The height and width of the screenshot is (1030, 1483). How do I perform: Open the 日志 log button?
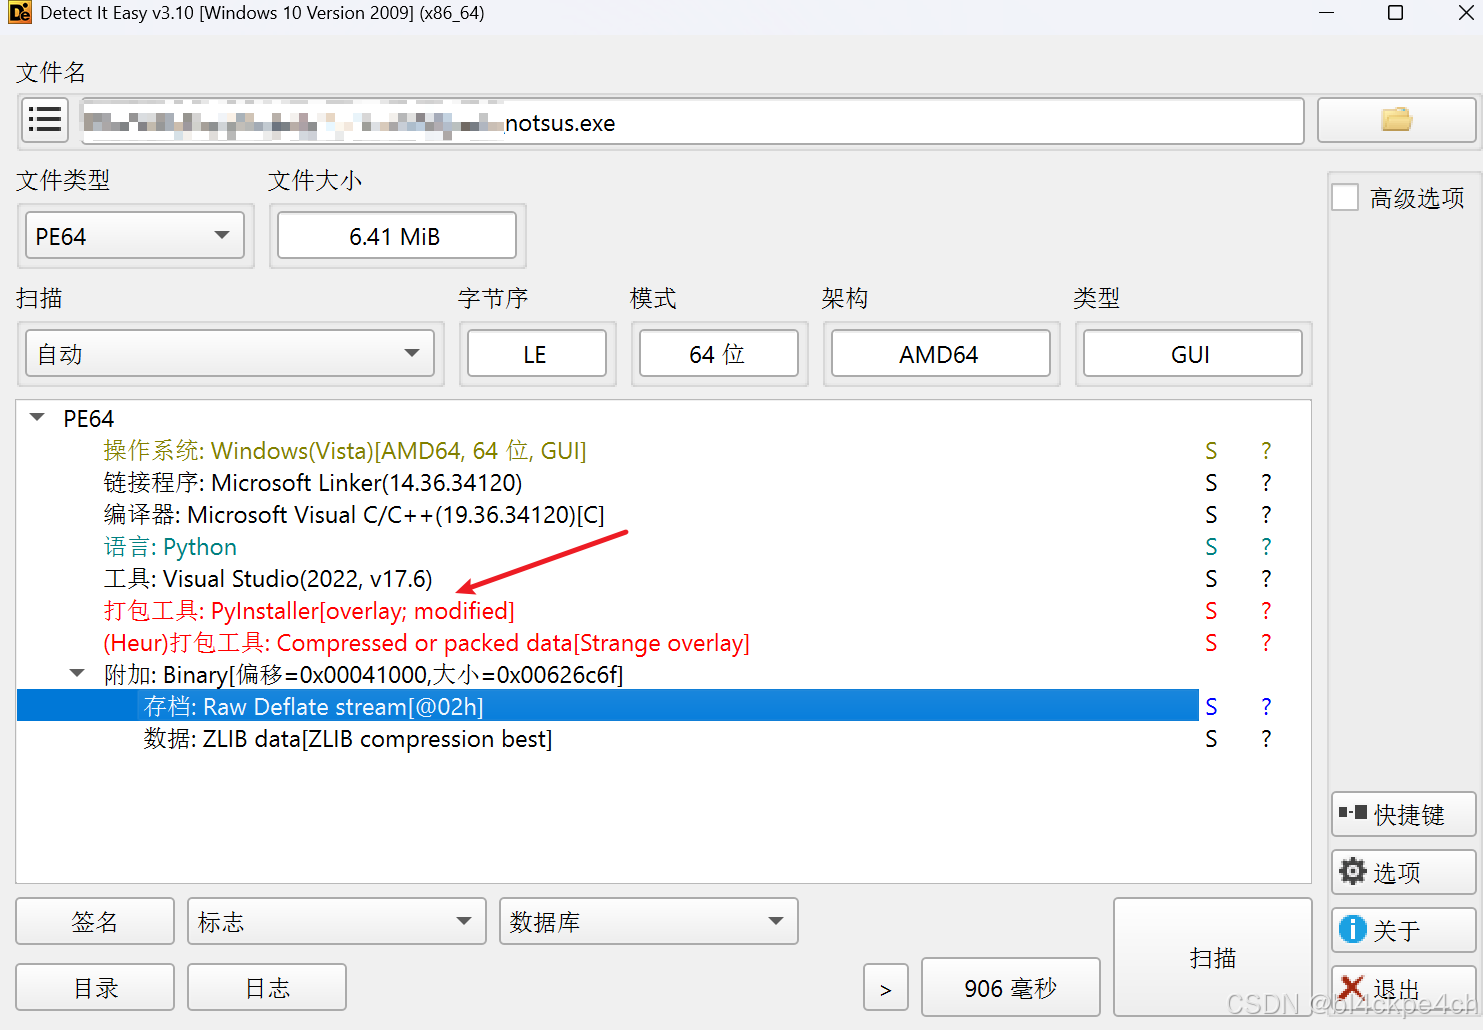267,987
